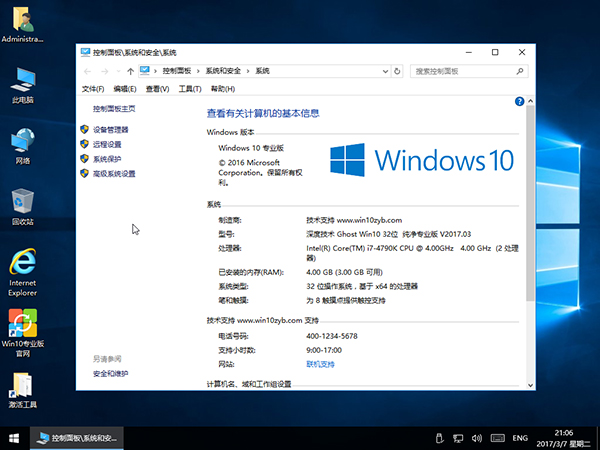Click the 400-1234-5678 phone number text
Viewport: 600px width, 450px height.
(332, 336)
